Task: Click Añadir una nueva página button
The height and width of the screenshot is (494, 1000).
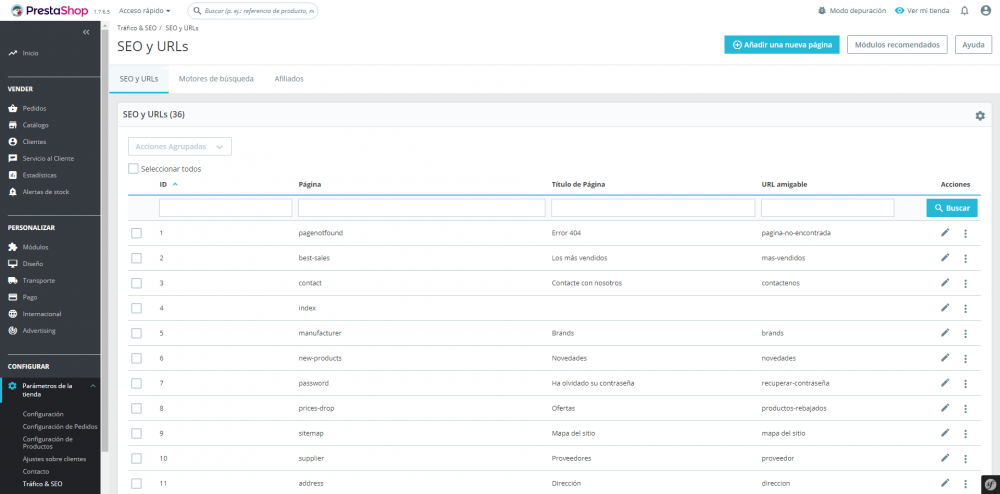Action: (x=782, y=45)
